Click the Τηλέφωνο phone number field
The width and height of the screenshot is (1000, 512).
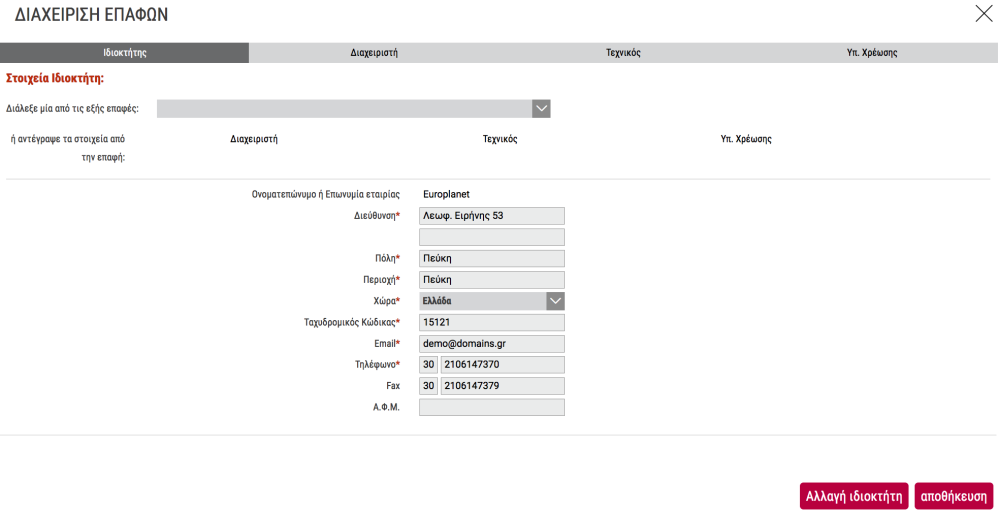pyautogui.click(x=502, y=365)
